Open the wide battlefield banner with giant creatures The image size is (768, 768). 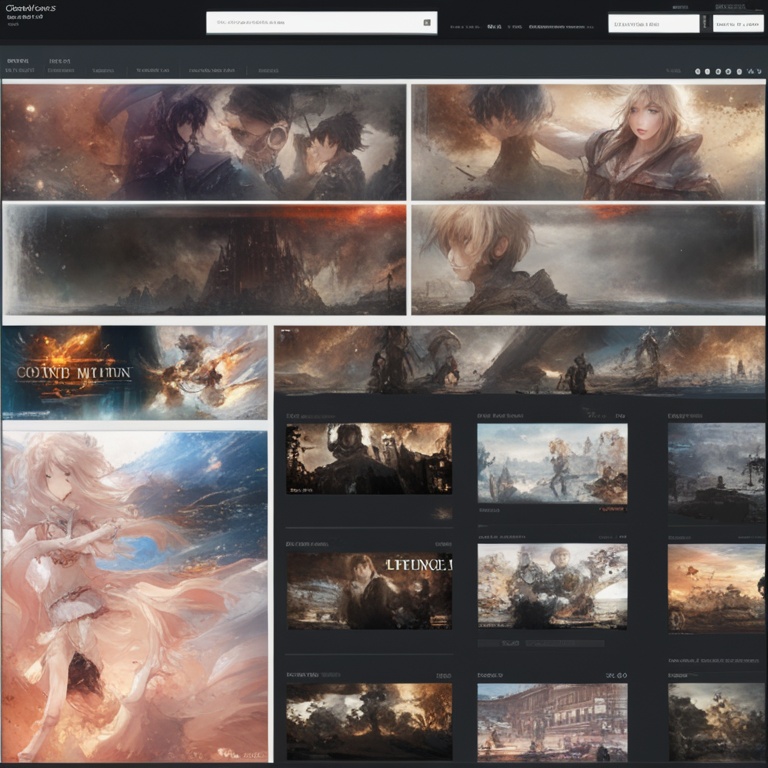pyautogui.click(x=519, y=360)
